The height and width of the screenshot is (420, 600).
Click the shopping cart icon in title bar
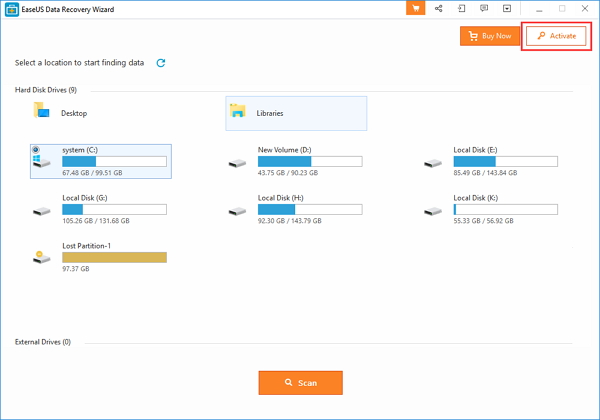click(416, 8)
